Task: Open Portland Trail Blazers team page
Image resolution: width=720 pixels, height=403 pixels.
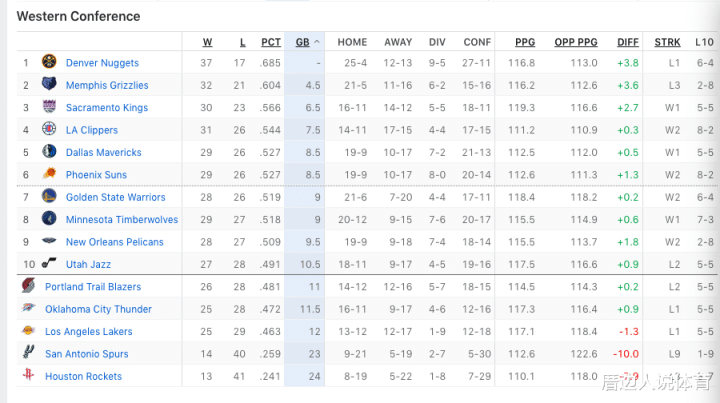Action: 93,287
